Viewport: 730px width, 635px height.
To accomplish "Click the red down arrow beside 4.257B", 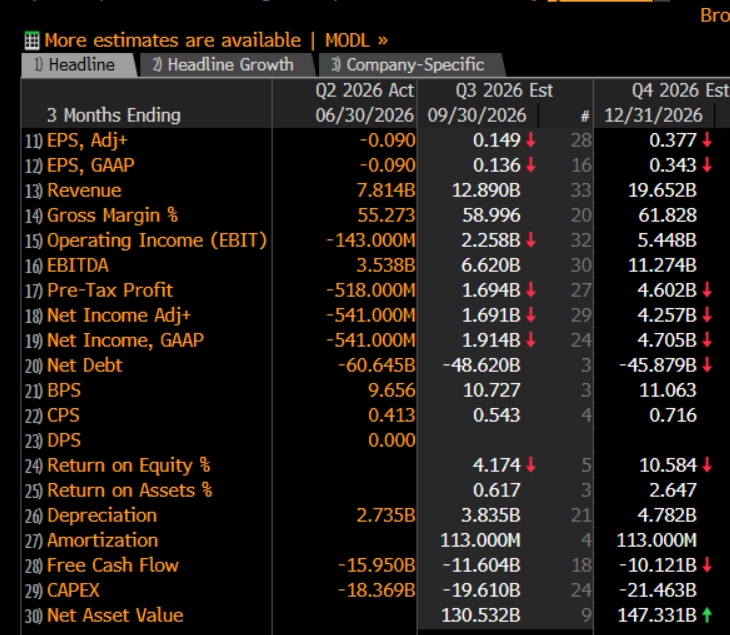I will pos(707,316).
